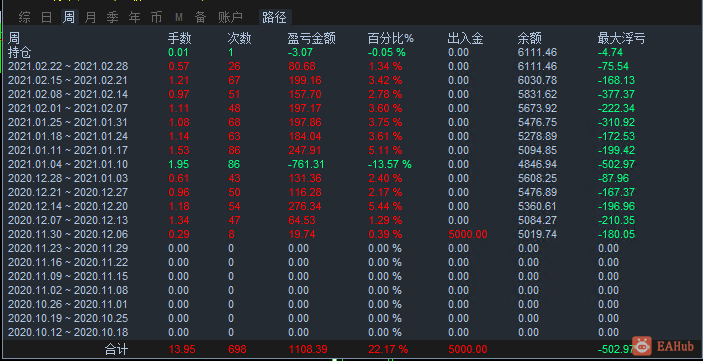Select the 持仓 position row label

tap(20, 52)
